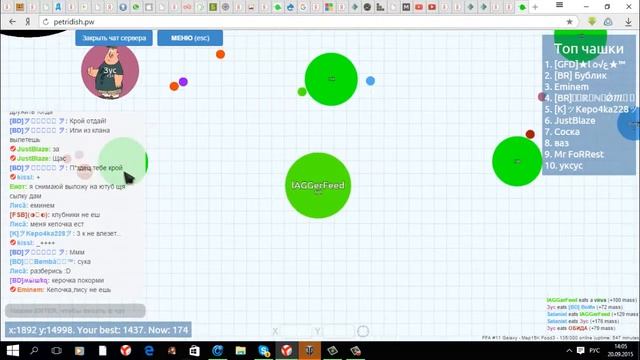Open the World of Tanks taskbar icon
This screenshot has width=640, height=360.
click(x=309, y=351)
